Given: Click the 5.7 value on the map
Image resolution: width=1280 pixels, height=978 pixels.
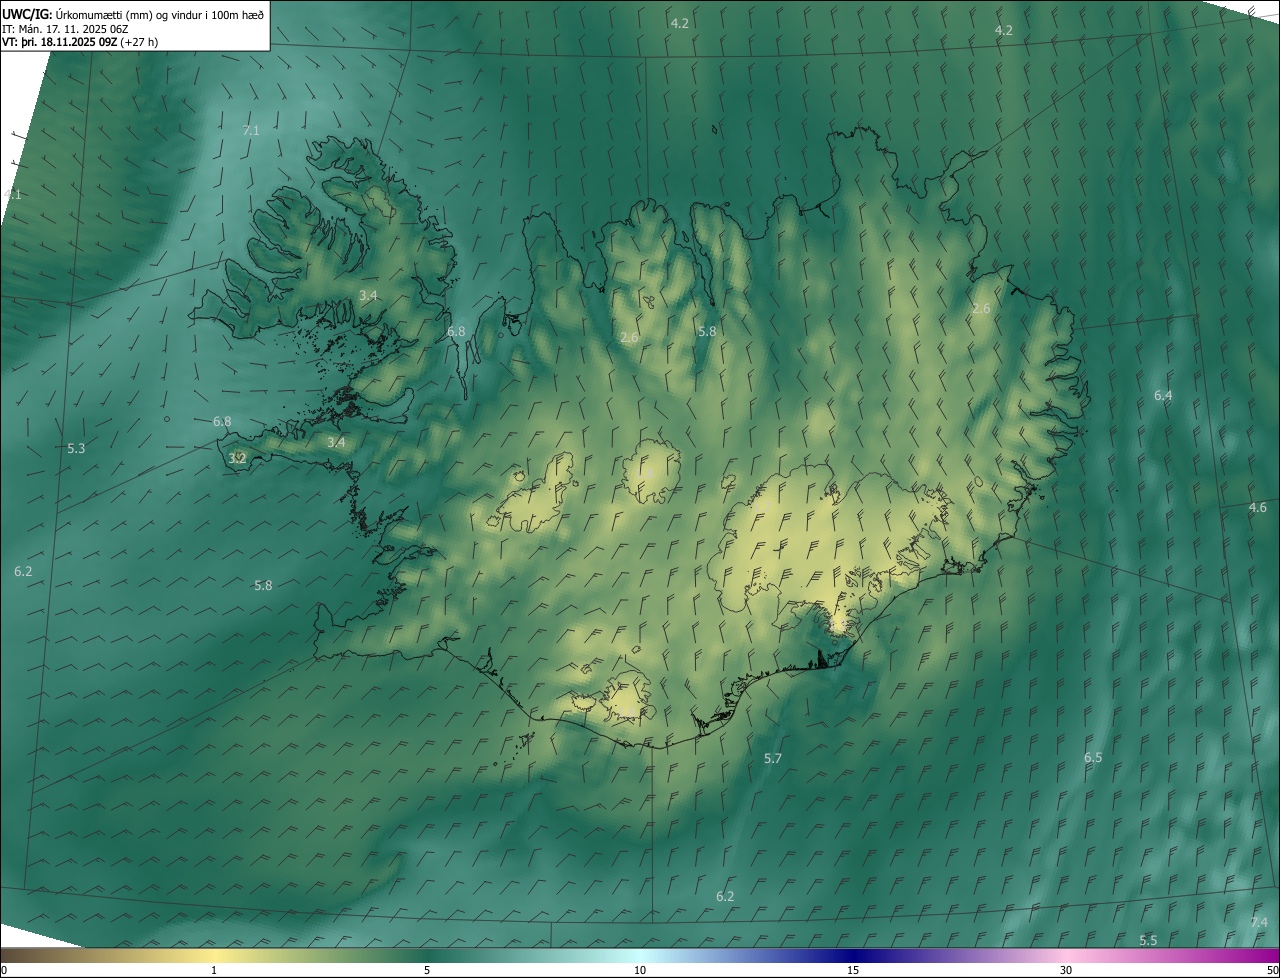Looking at the screenshot, I should [x=773, y=759].
